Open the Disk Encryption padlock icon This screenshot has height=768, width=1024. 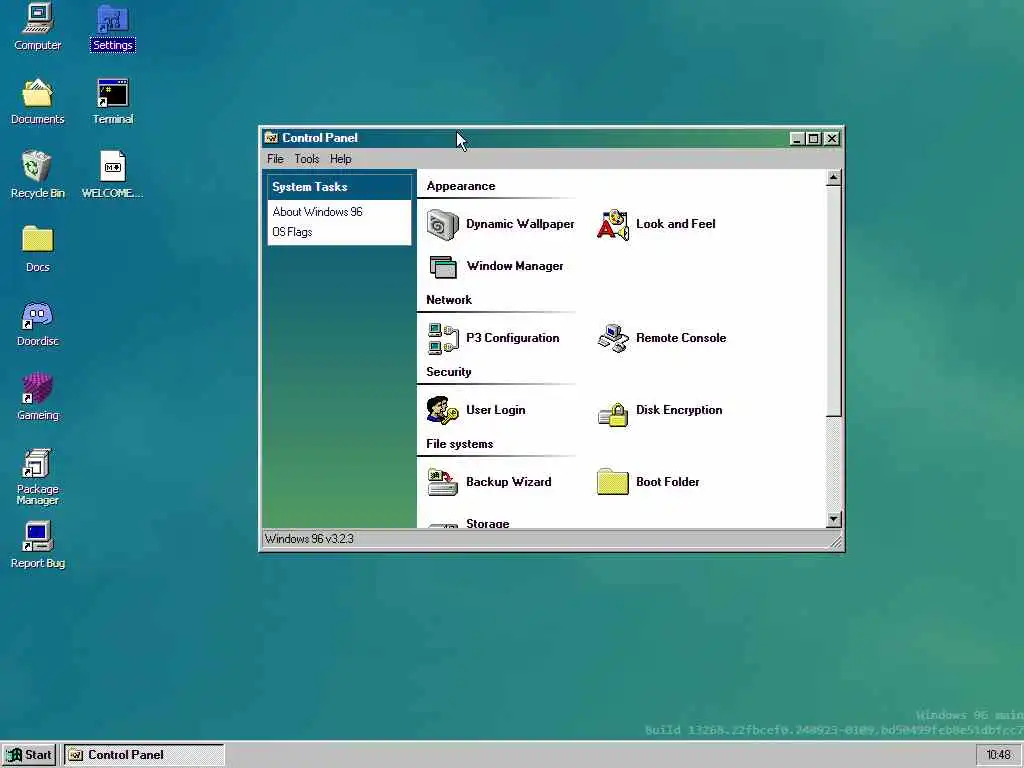click(613, 414)
